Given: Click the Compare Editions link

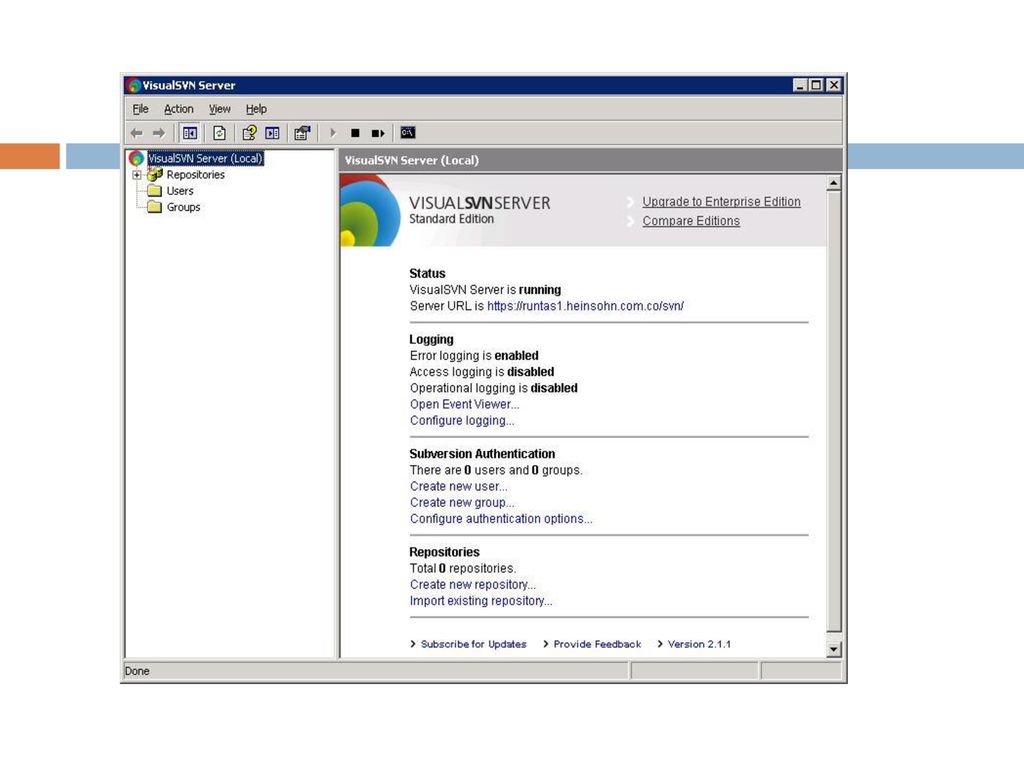Looking at the screenshot, I should coord(691,221).
